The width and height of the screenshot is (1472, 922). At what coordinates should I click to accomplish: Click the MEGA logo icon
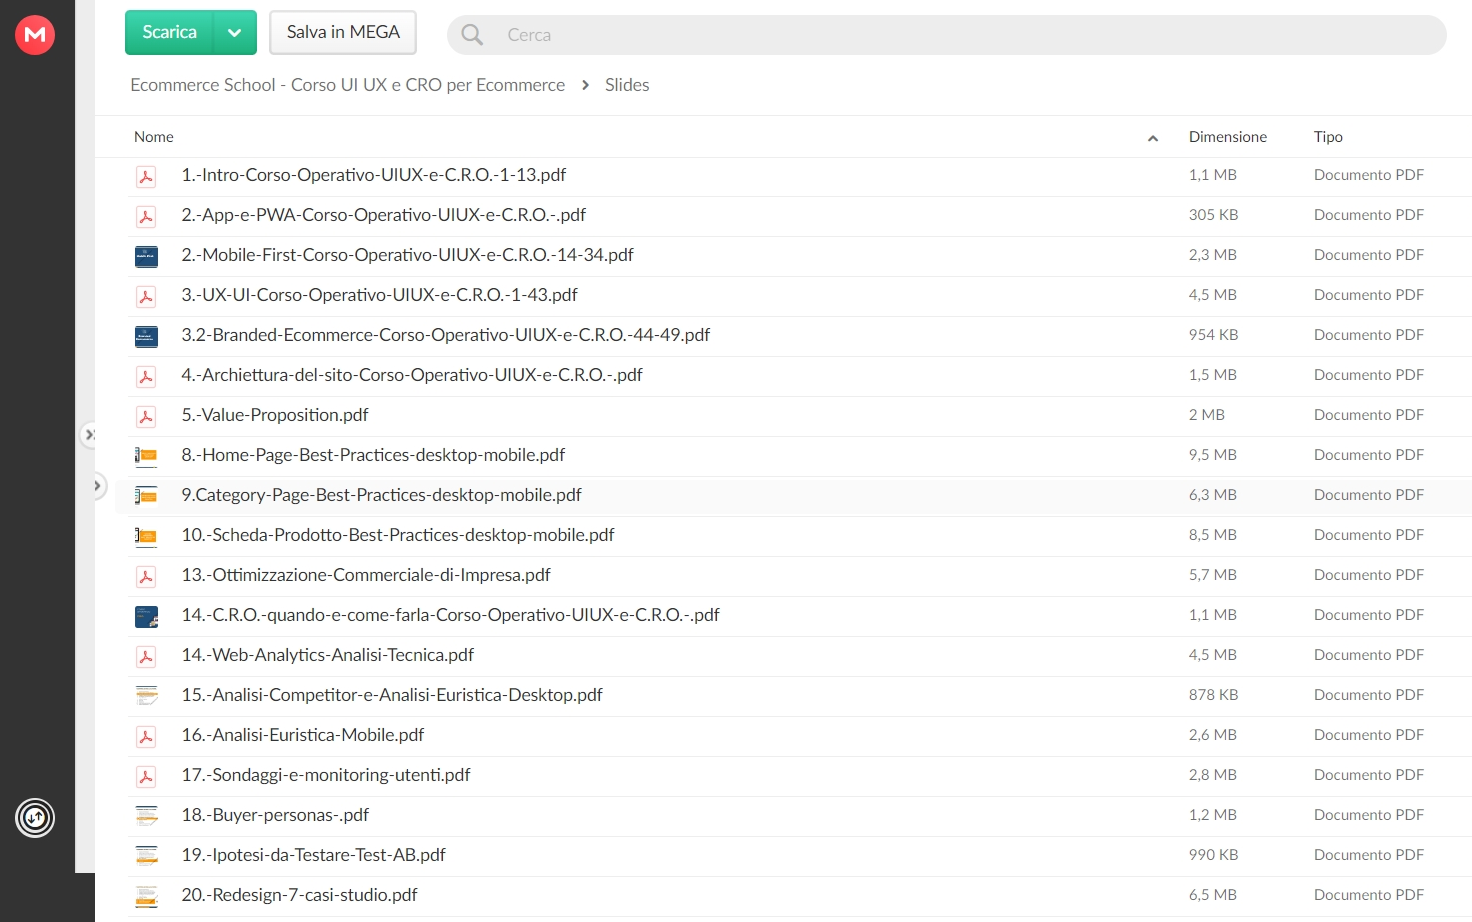pos(35,35)
